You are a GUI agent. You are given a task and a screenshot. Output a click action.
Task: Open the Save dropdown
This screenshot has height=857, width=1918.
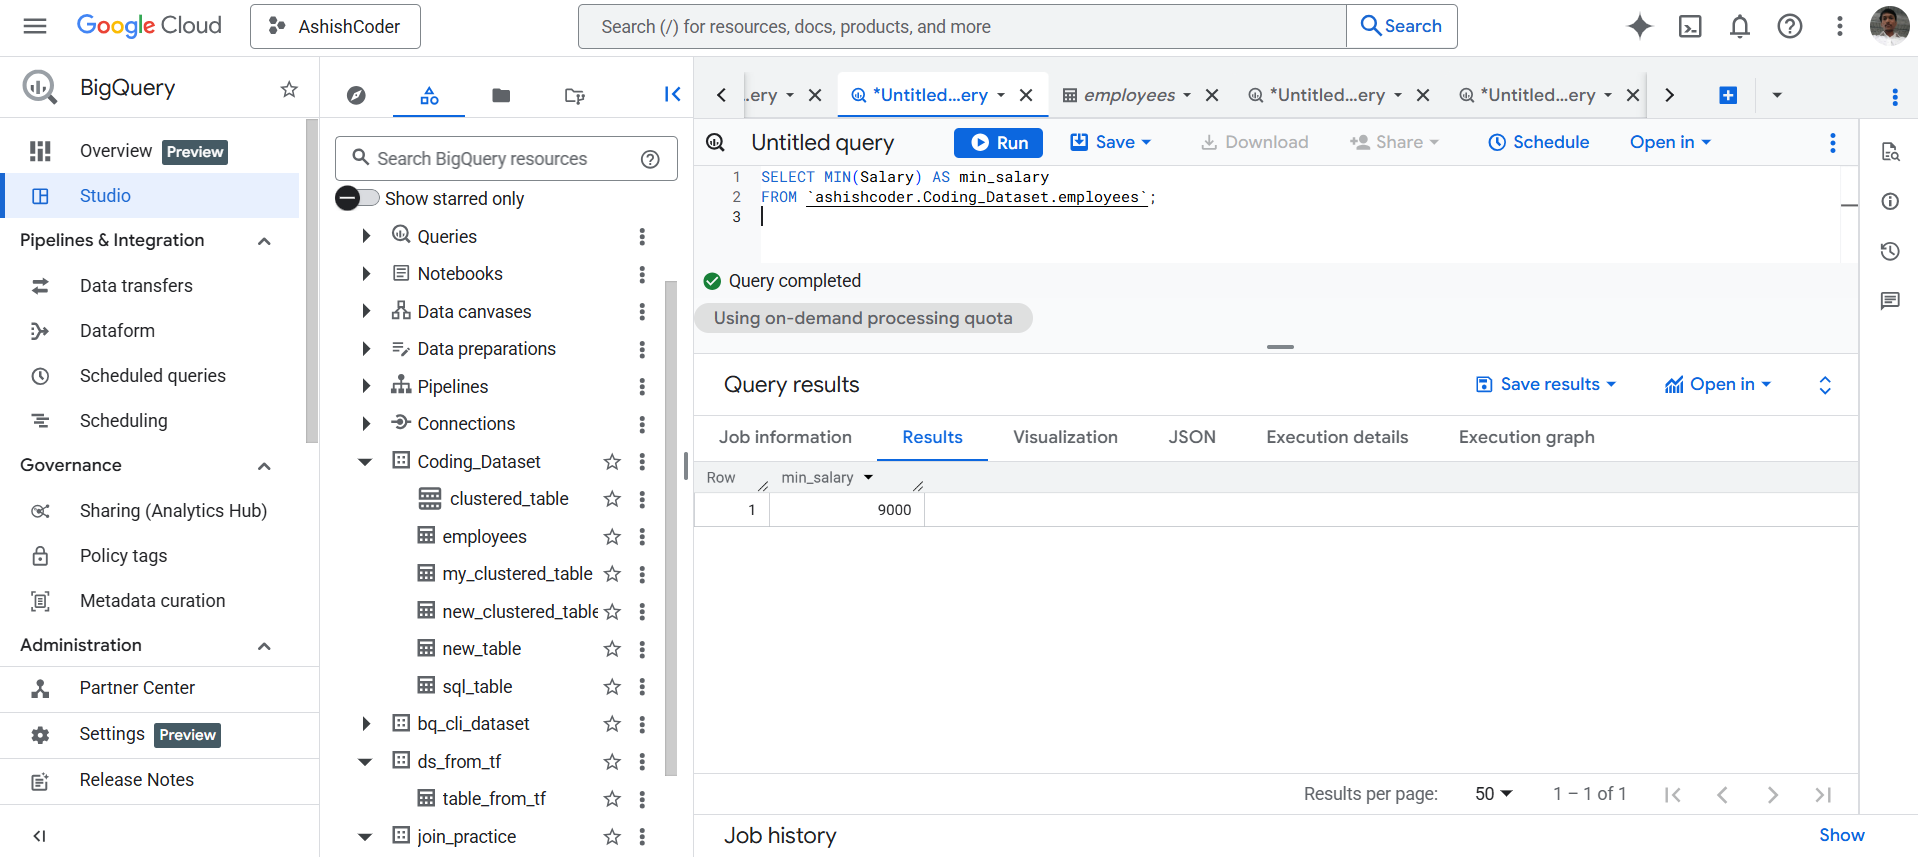click(x=1111, y=142)
